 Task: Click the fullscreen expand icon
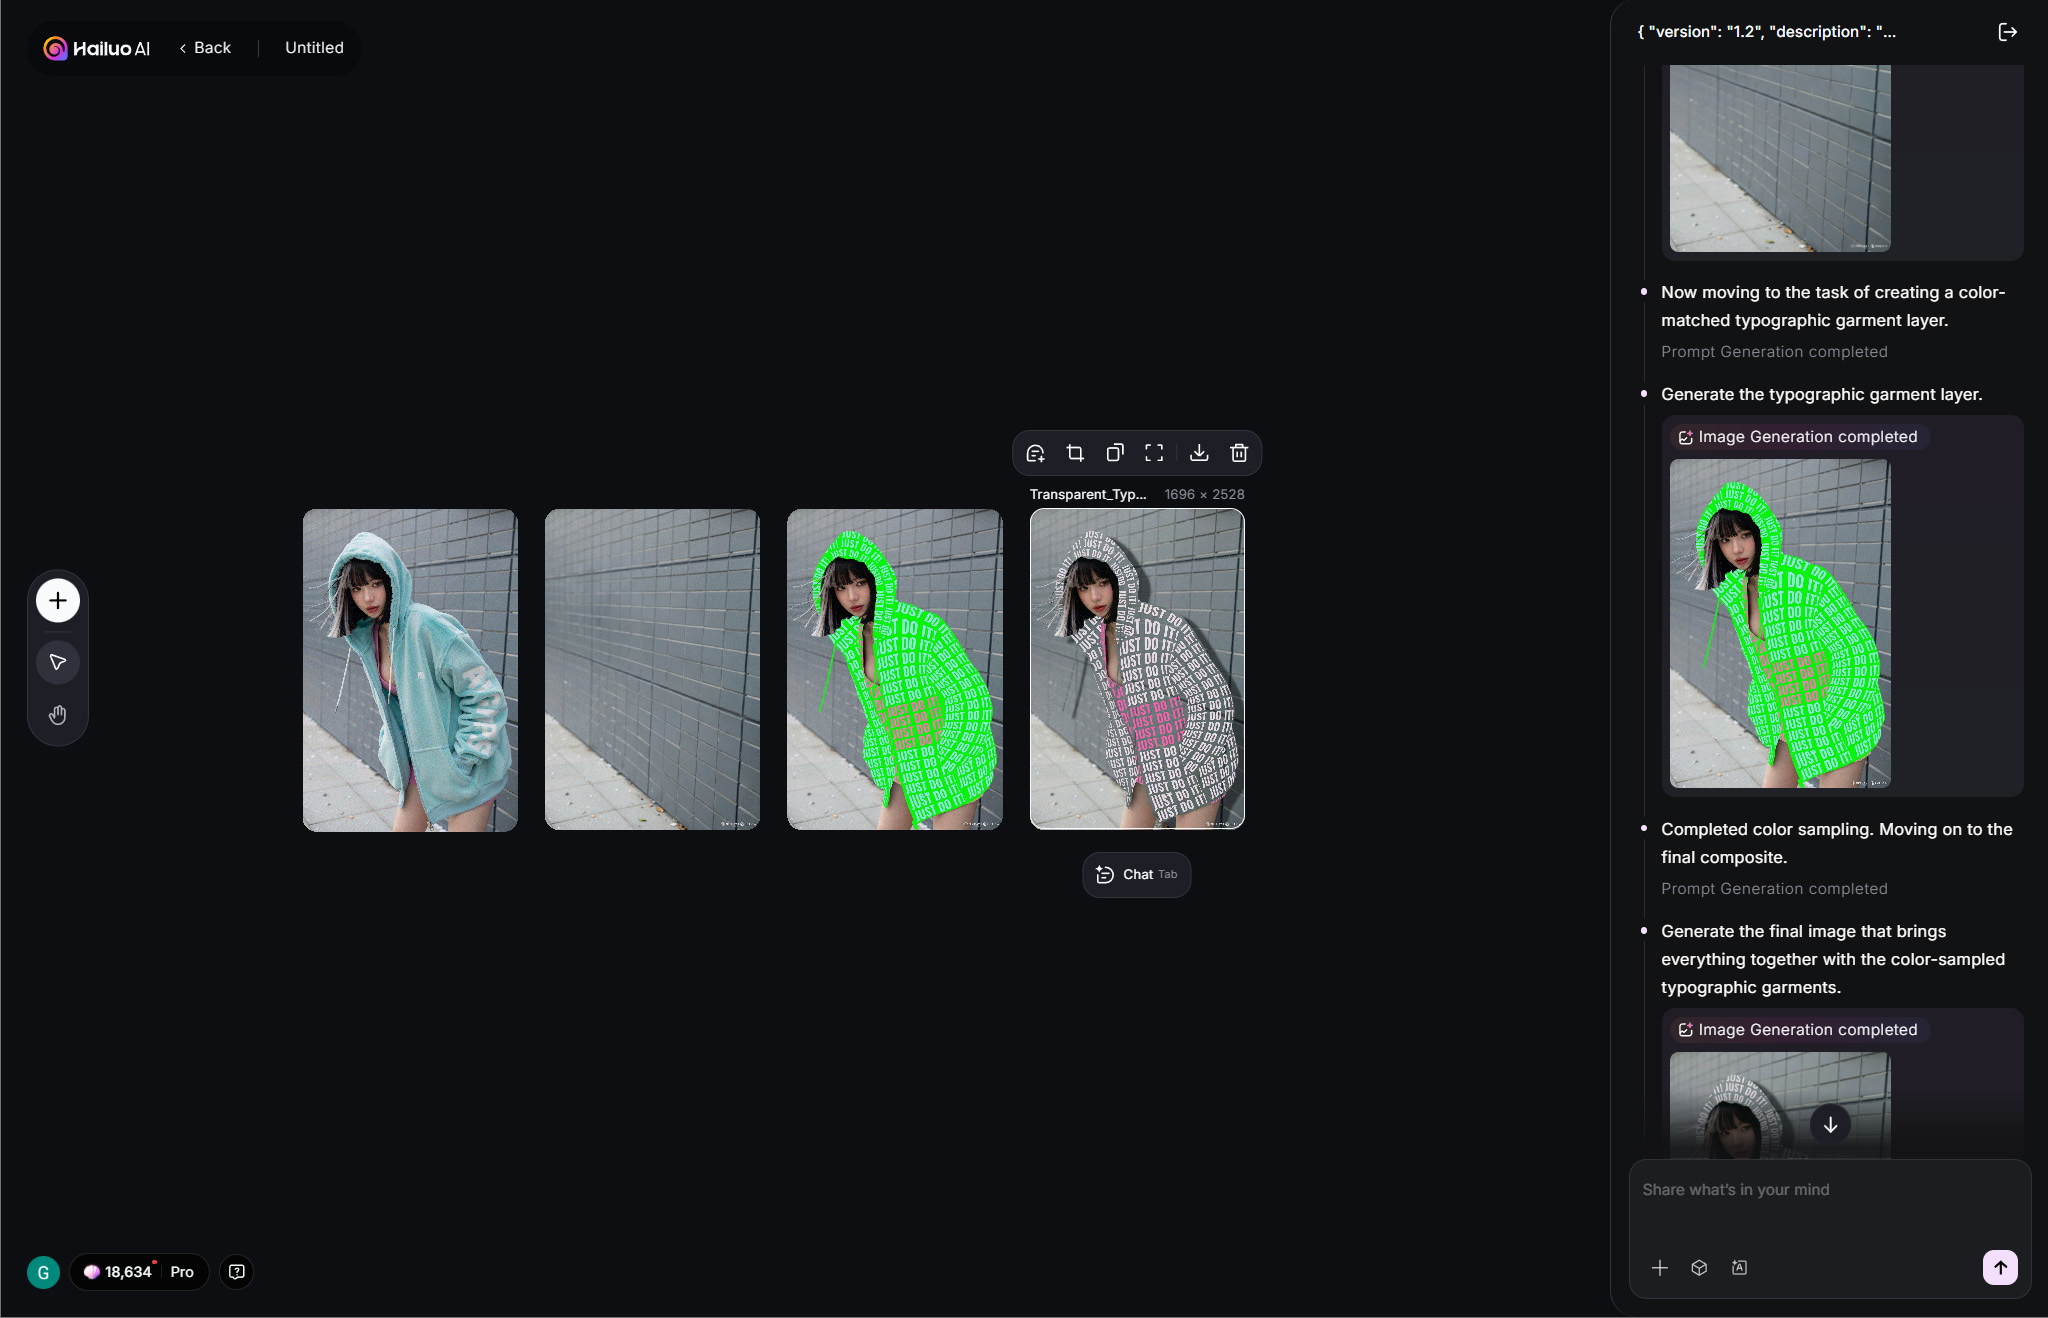coord(1154,453)
